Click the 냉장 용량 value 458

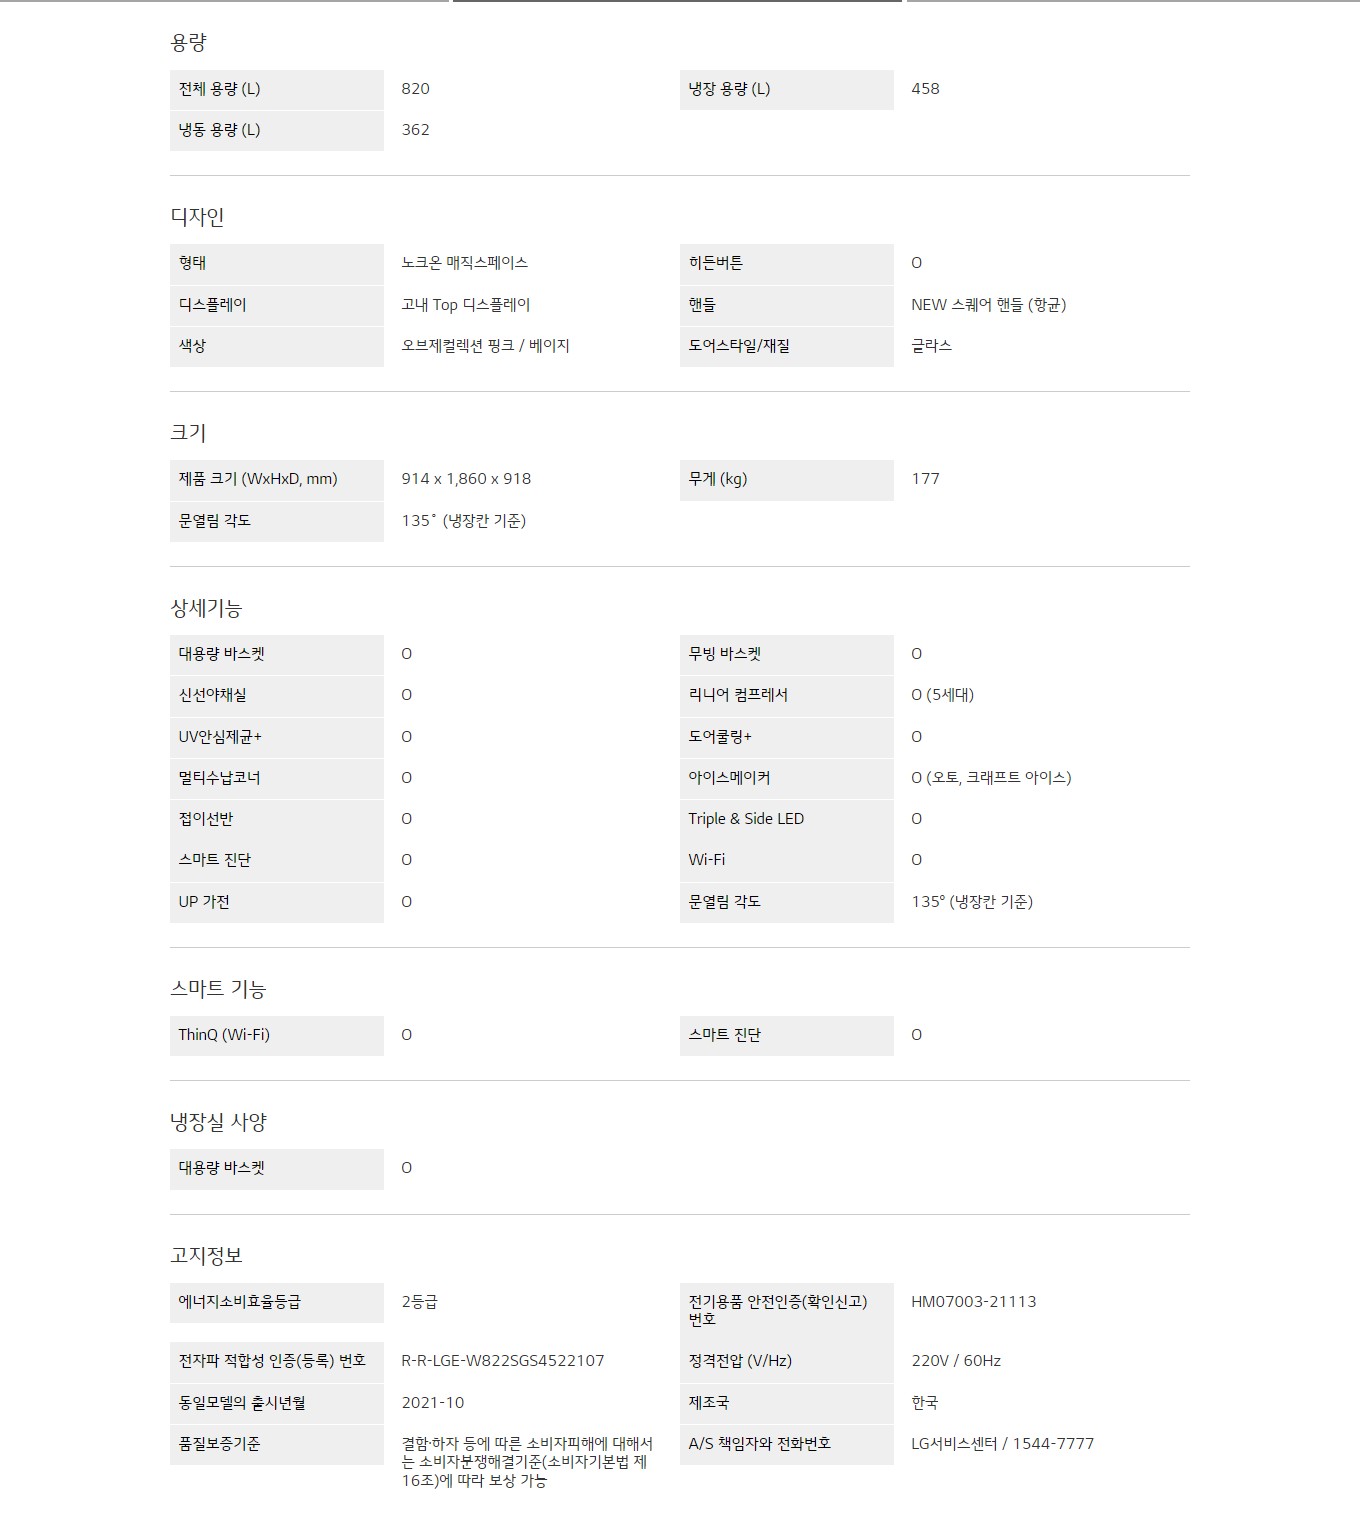tap(925, 89)
